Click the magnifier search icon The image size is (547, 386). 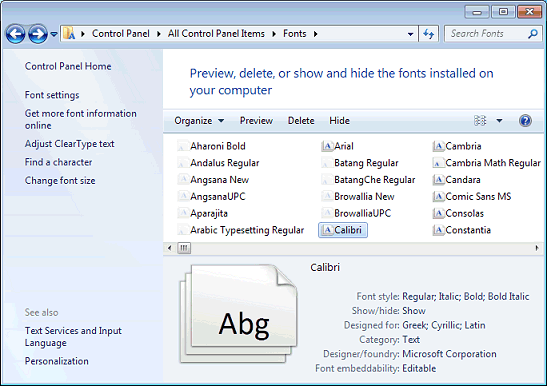coord(533,34)
